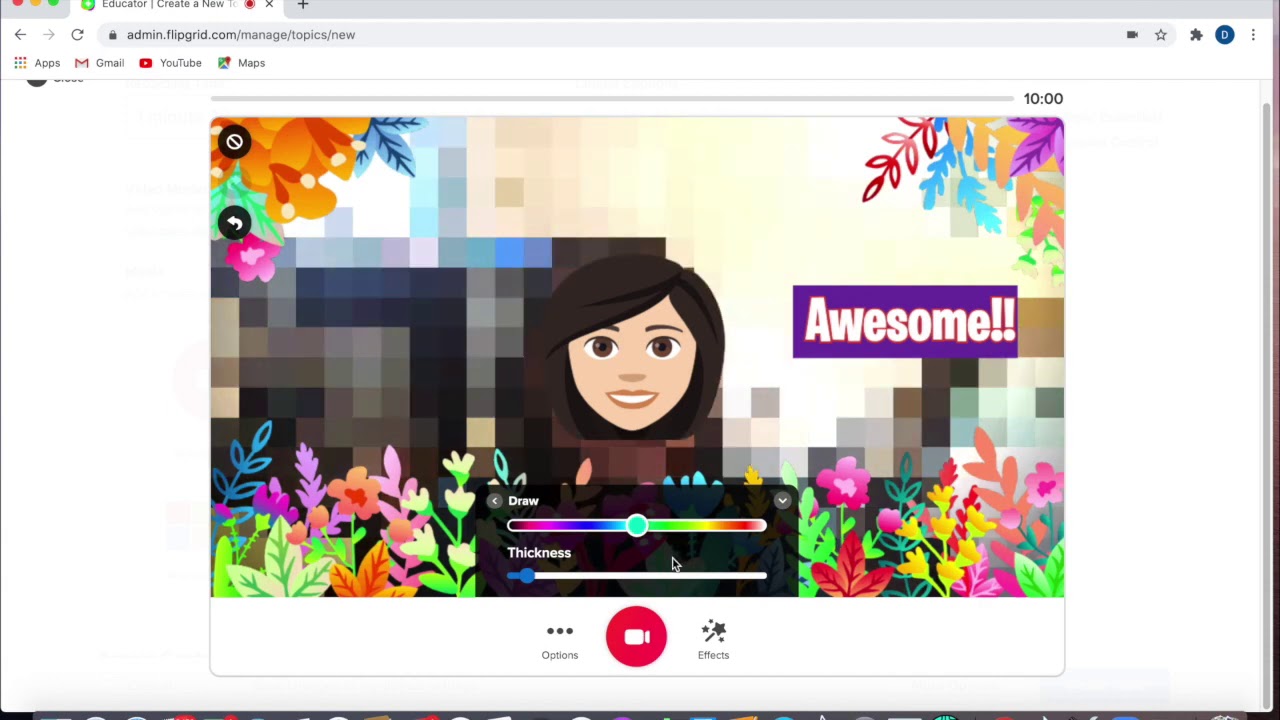Viewport: 1280px width, 720px height.
Task: Clear all drawings with the cancel icon
Action: tap(234, 142)
